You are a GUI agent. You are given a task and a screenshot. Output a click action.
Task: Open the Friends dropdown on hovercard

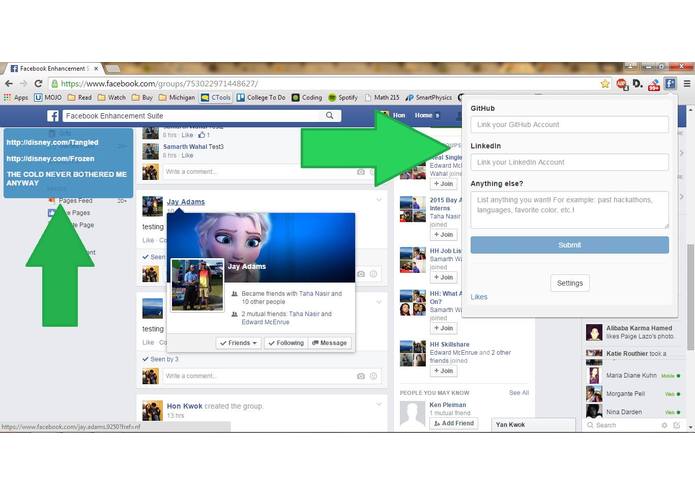[238, 343]
